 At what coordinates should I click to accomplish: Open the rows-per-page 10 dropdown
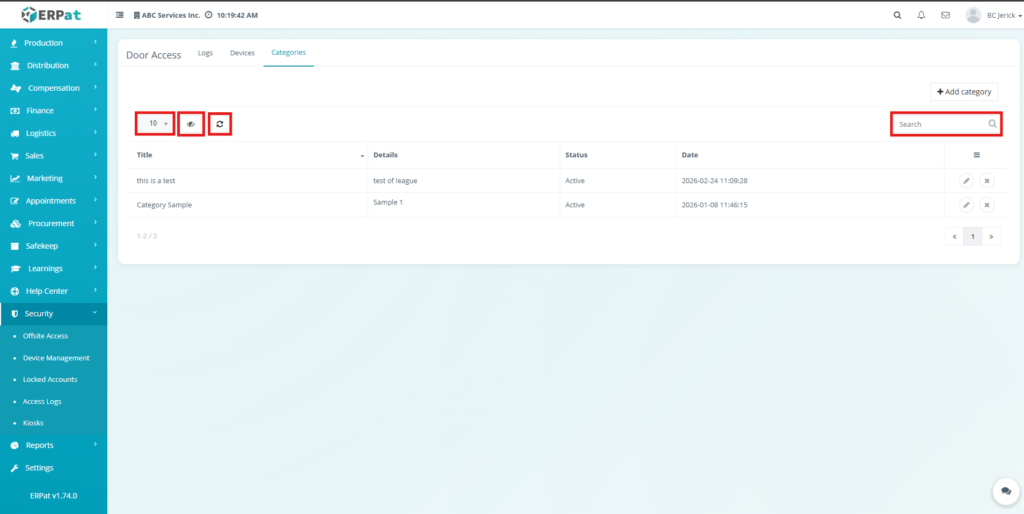[x=155, y=124]
